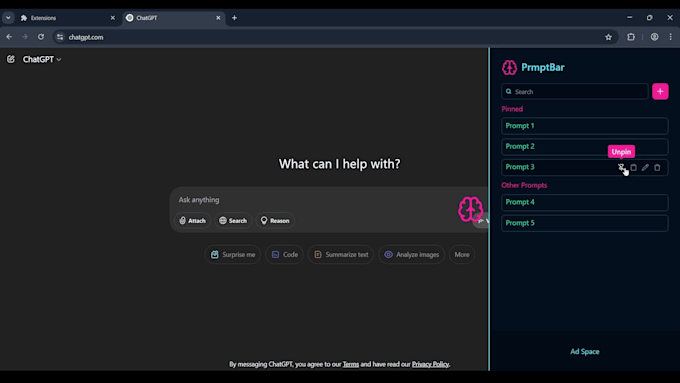Focus the PrmptBar Search field

pyautogui.click(x=575, y=92)
